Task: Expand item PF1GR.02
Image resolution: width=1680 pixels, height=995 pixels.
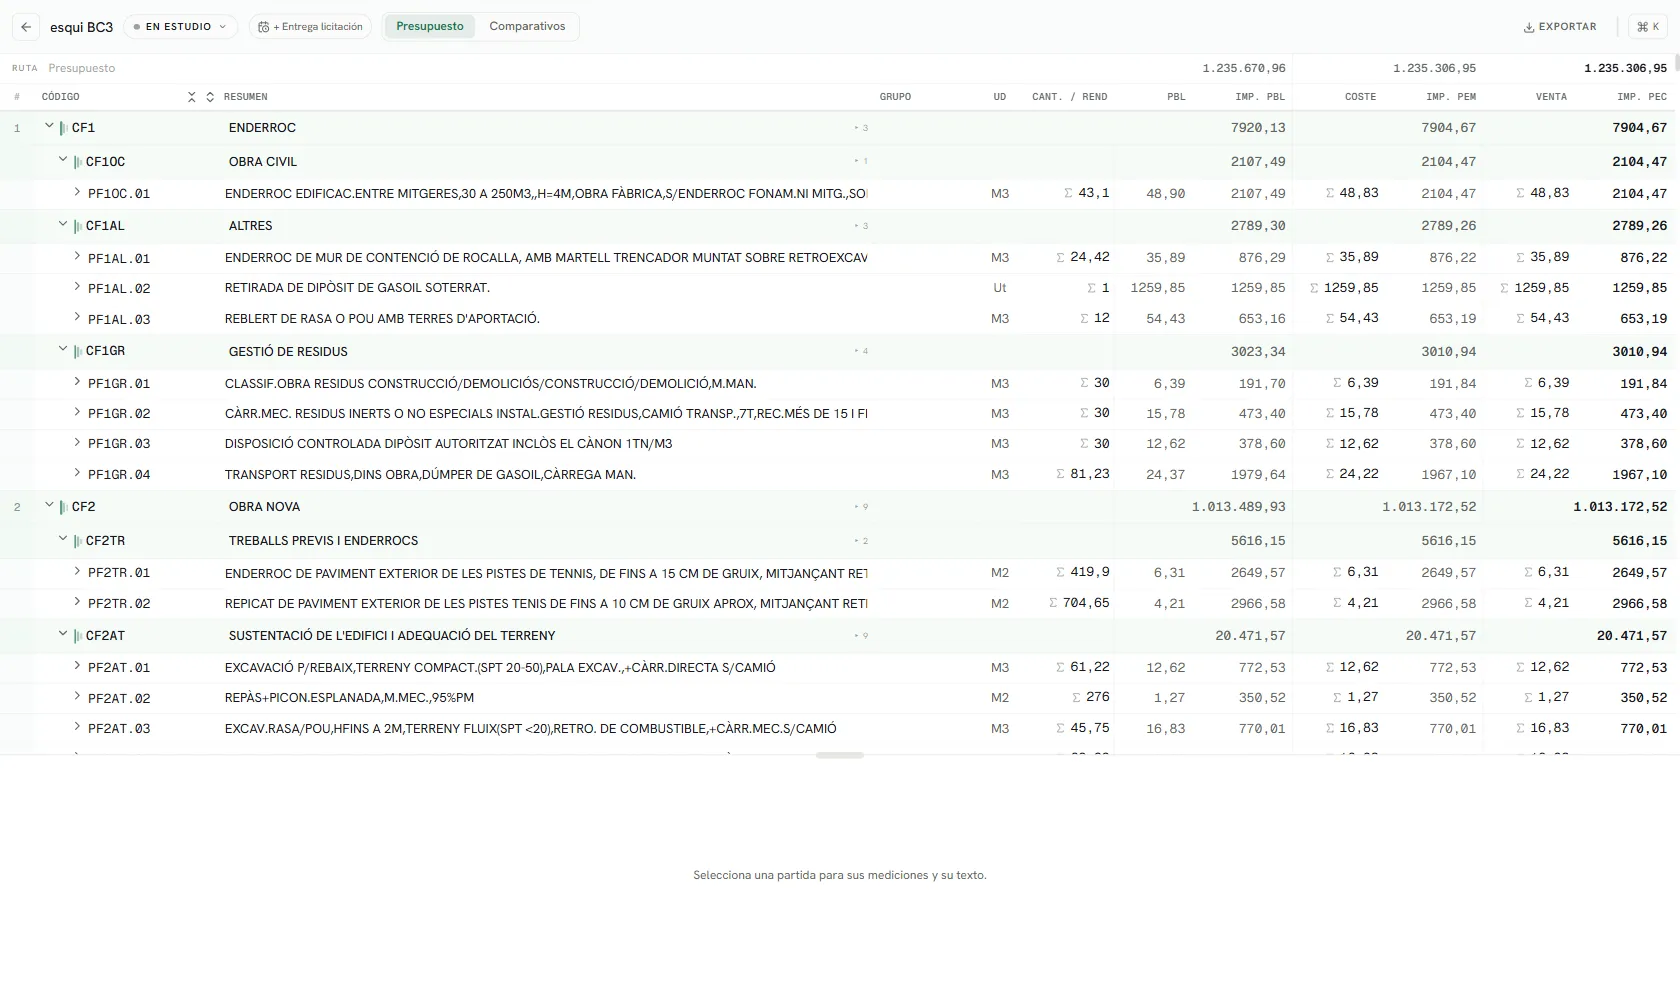Action: (77, 412)
